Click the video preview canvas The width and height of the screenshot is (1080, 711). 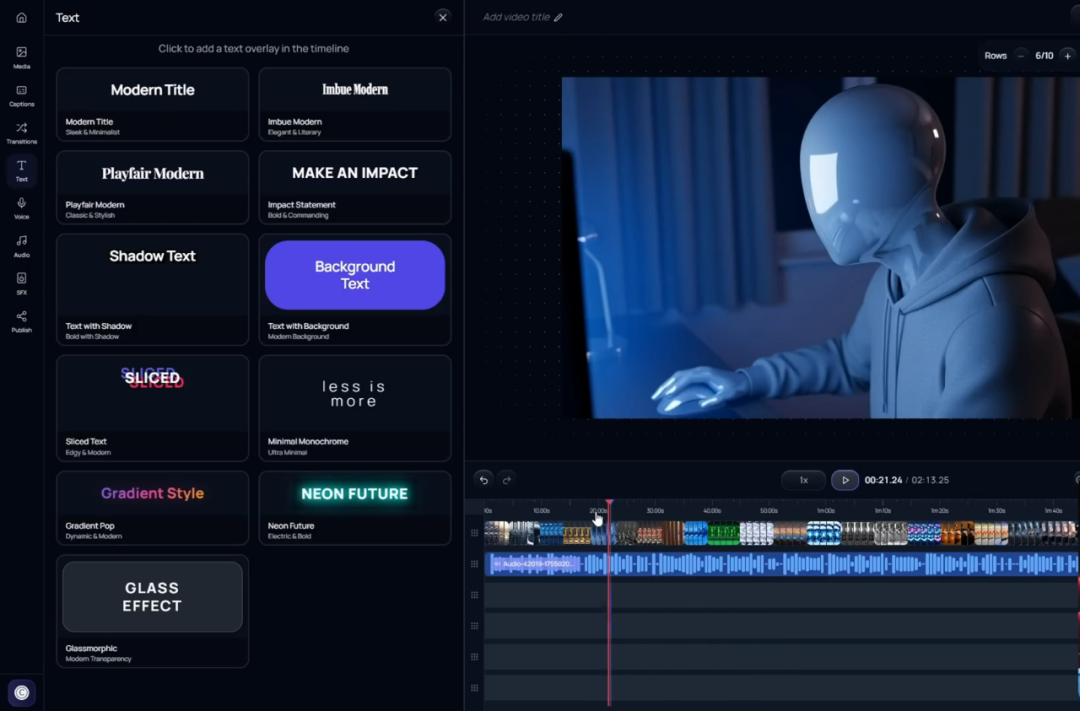coord(820,247)
